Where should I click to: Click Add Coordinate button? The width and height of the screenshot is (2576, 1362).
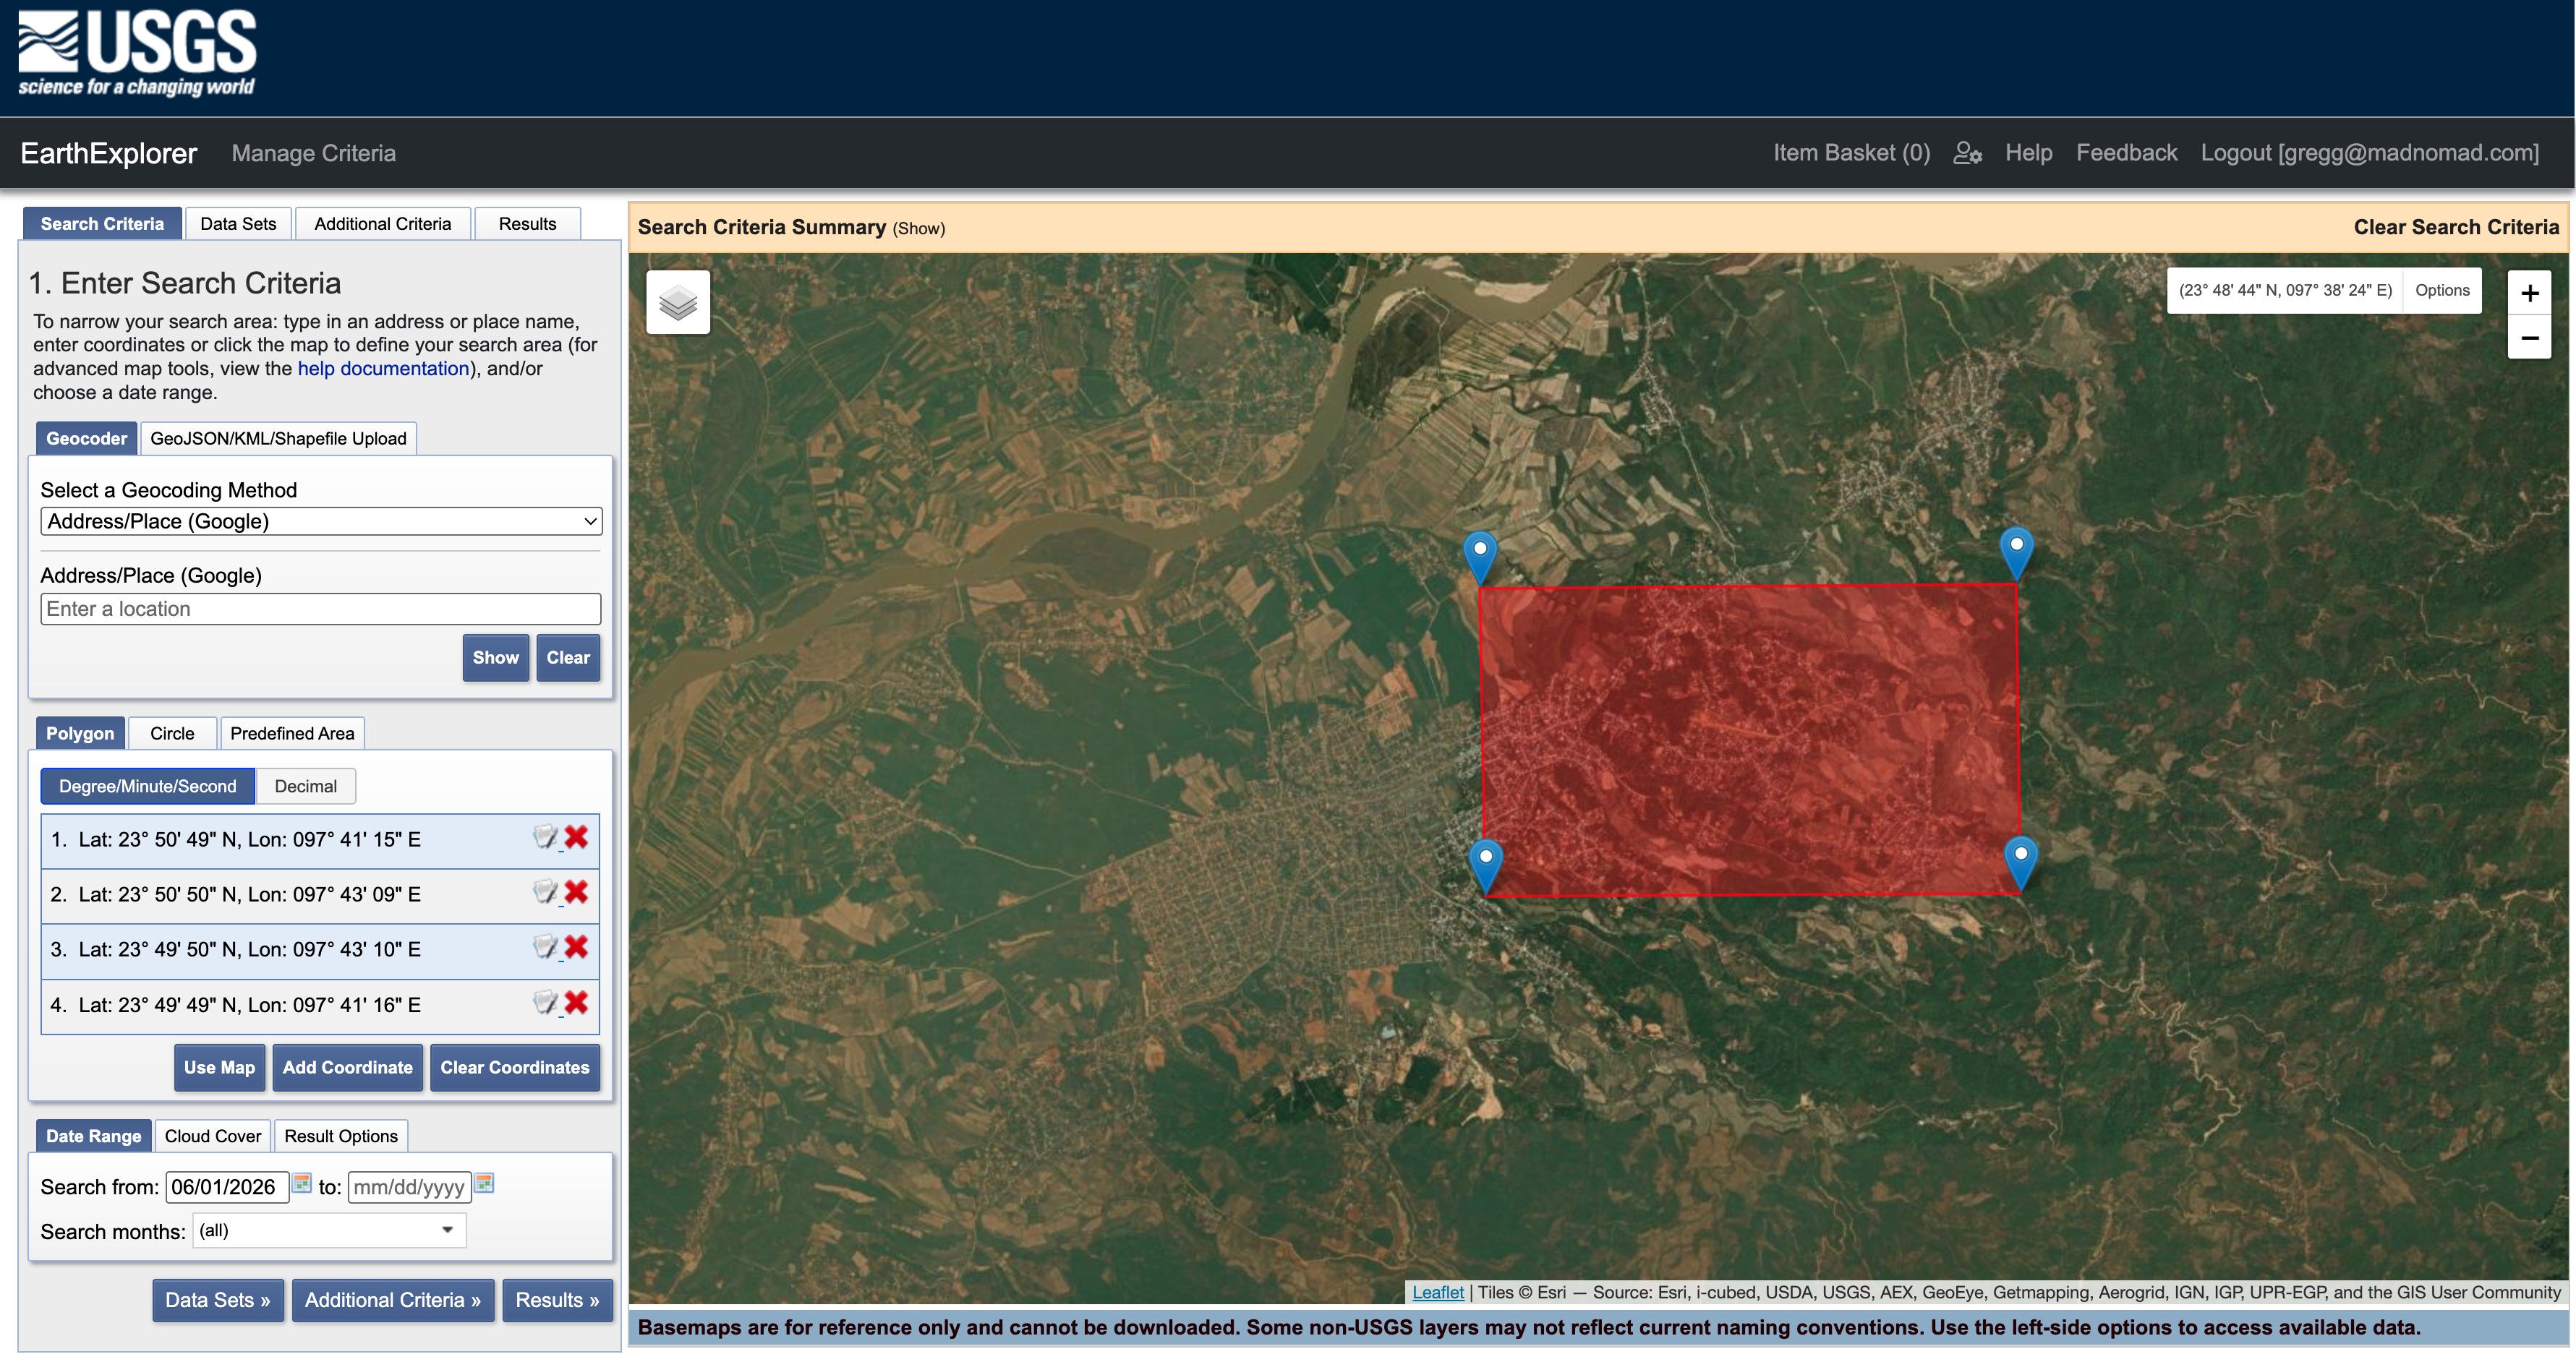point(347,1068)
